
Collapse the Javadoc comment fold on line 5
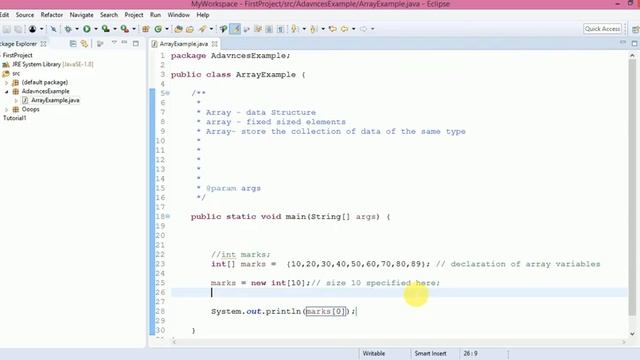click(167, 93)
